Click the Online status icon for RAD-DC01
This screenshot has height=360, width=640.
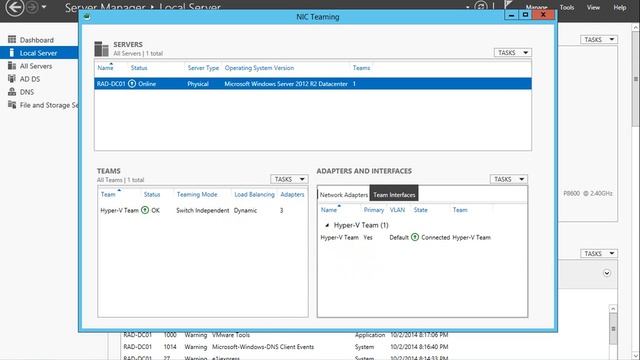point(132,84)
